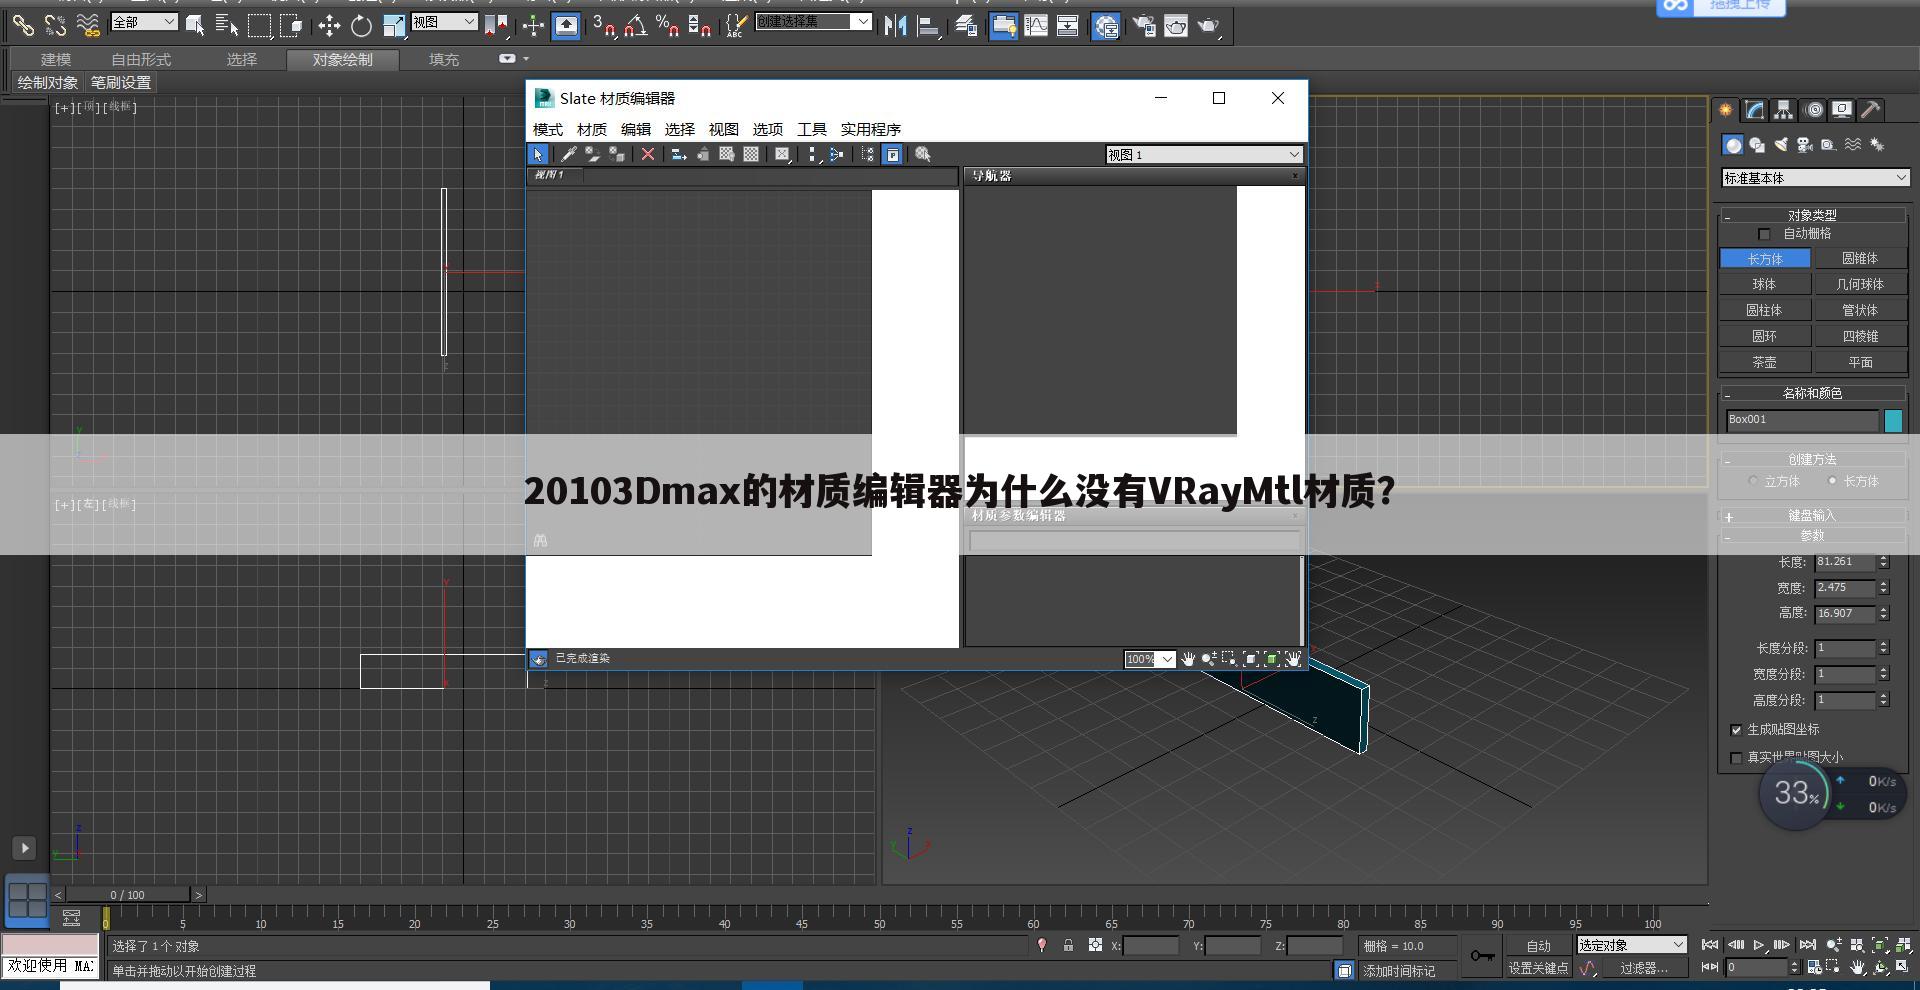Open the 实用程序 menu in Slate editor
This screenshot has height=990, width=1920.
pyautogui.click(x=871, y=129)
